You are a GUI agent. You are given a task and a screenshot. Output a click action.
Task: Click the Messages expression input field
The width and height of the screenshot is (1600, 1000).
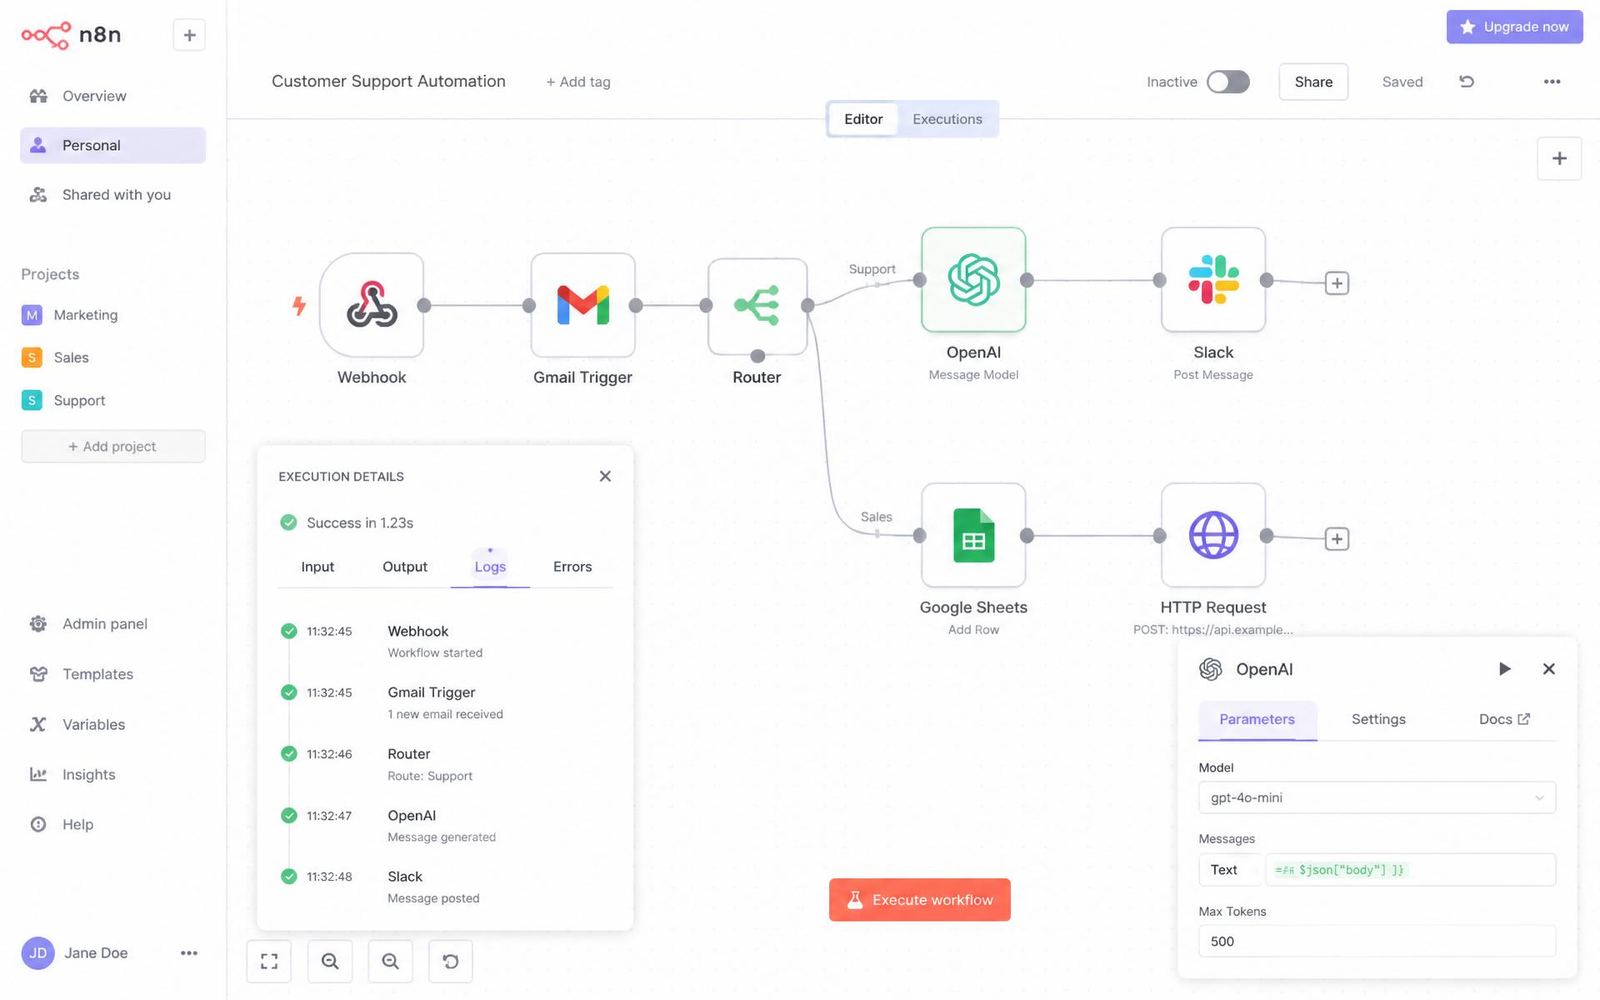click(1410, 870)
